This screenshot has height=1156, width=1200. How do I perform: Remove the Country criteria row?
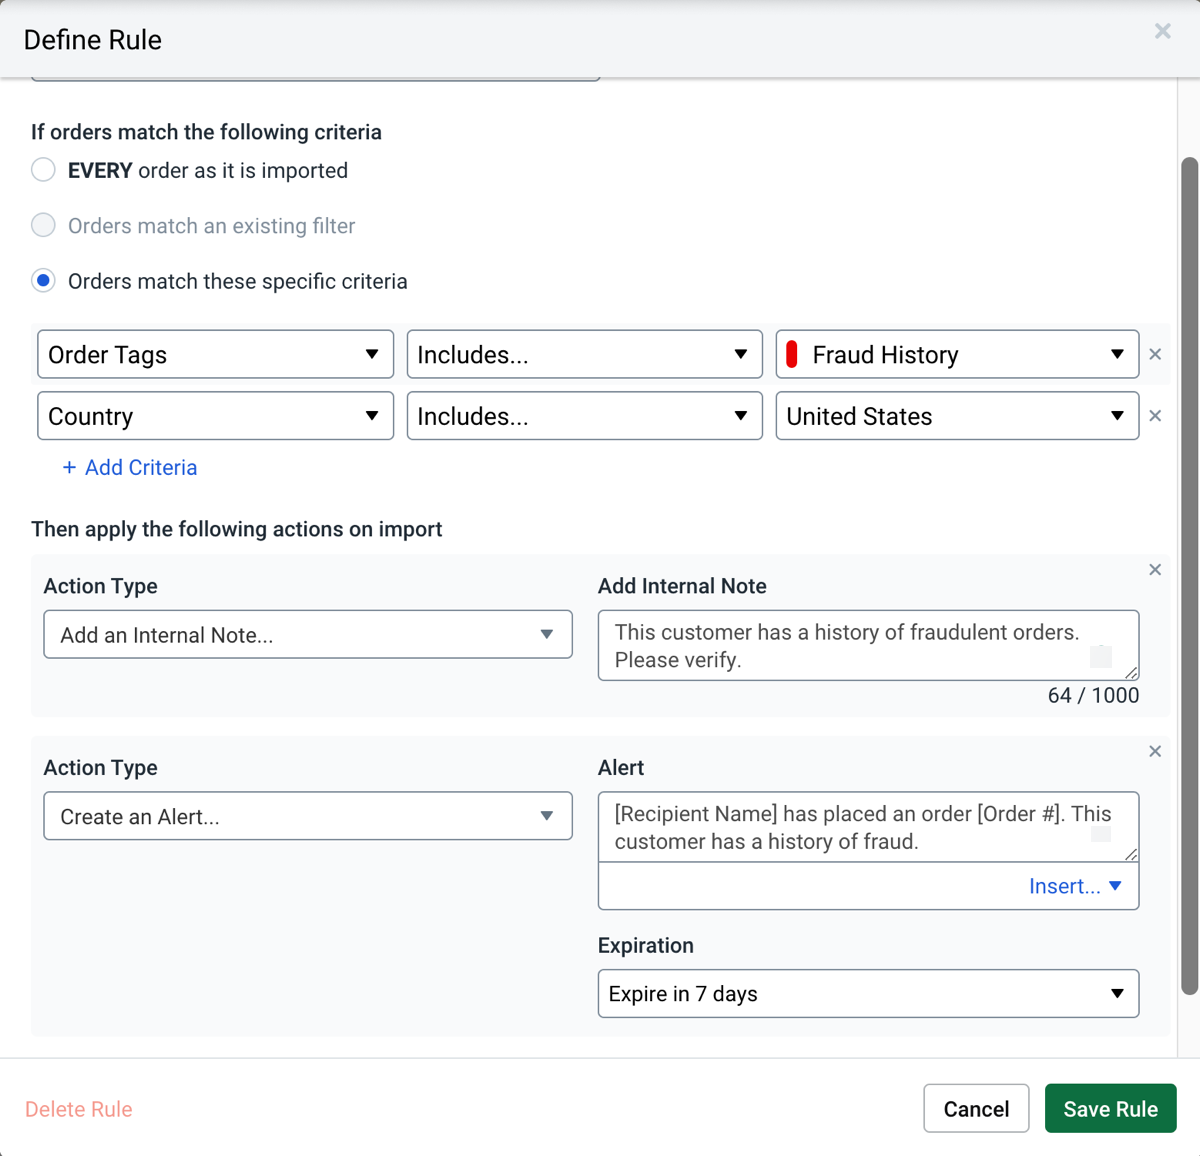click(x=1155, y=416)
